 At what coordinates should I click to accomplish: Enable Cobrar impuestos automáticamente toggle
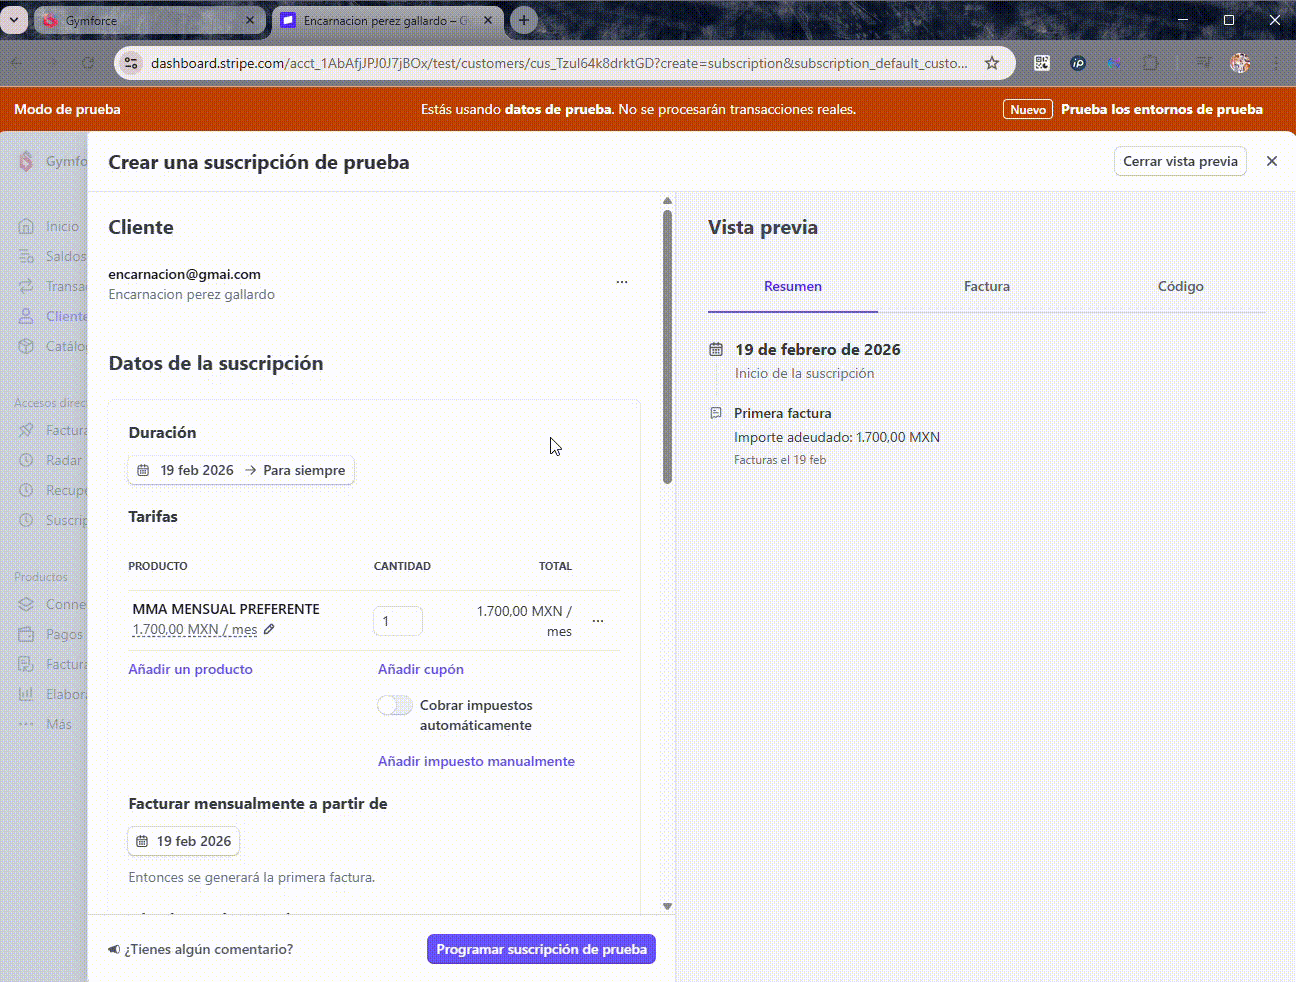click(395, 705)
